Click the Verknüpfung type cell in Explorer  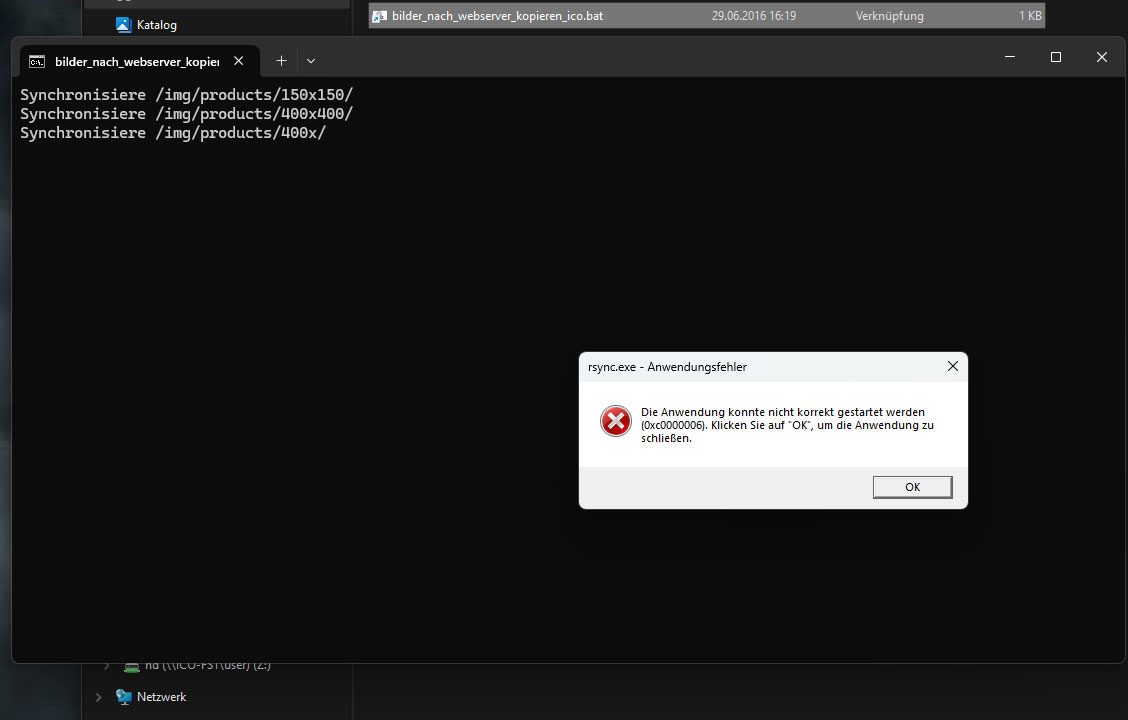coord(889,16)
